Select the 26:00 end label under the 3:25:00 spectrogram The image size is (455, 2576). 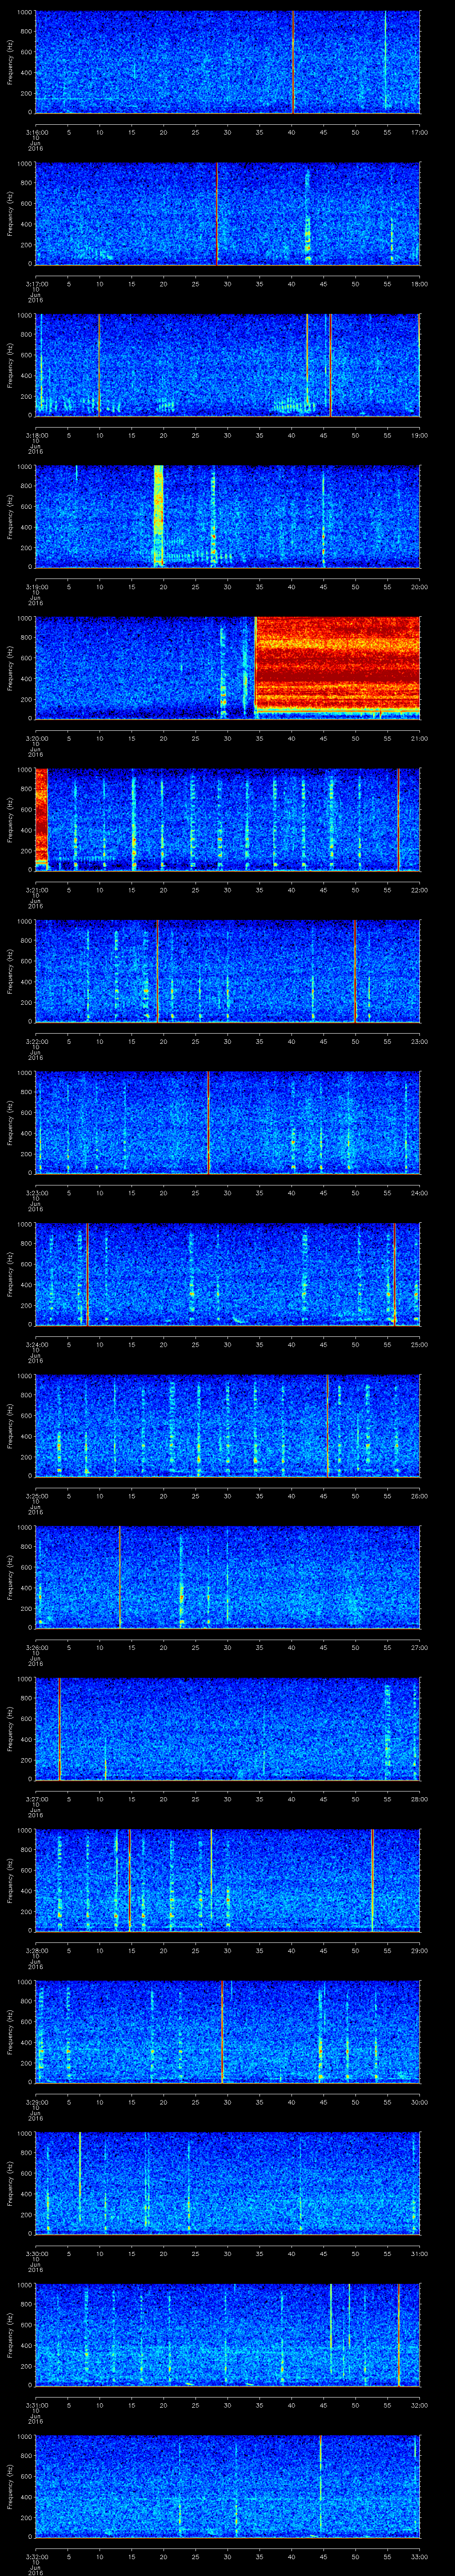tap(420, 1496)
